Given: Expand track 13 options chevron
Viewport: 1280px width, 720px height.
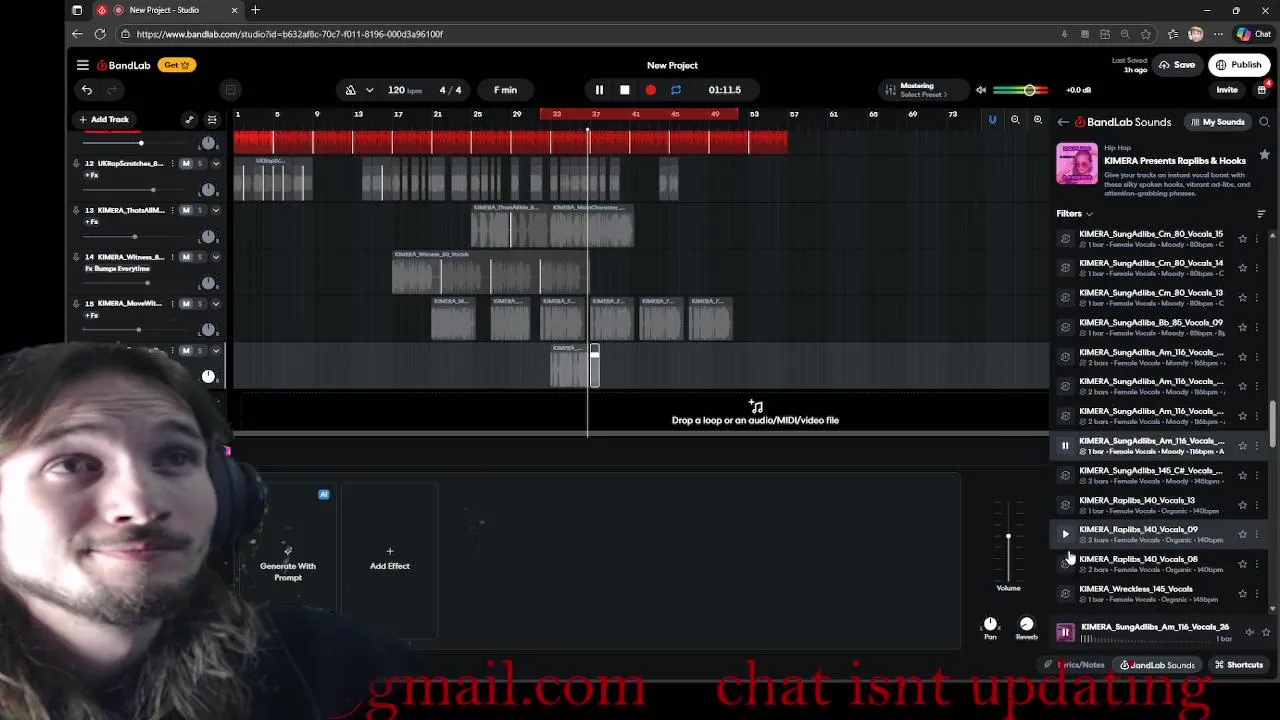Looking at the screenshot, I should (x=215, y=210).
